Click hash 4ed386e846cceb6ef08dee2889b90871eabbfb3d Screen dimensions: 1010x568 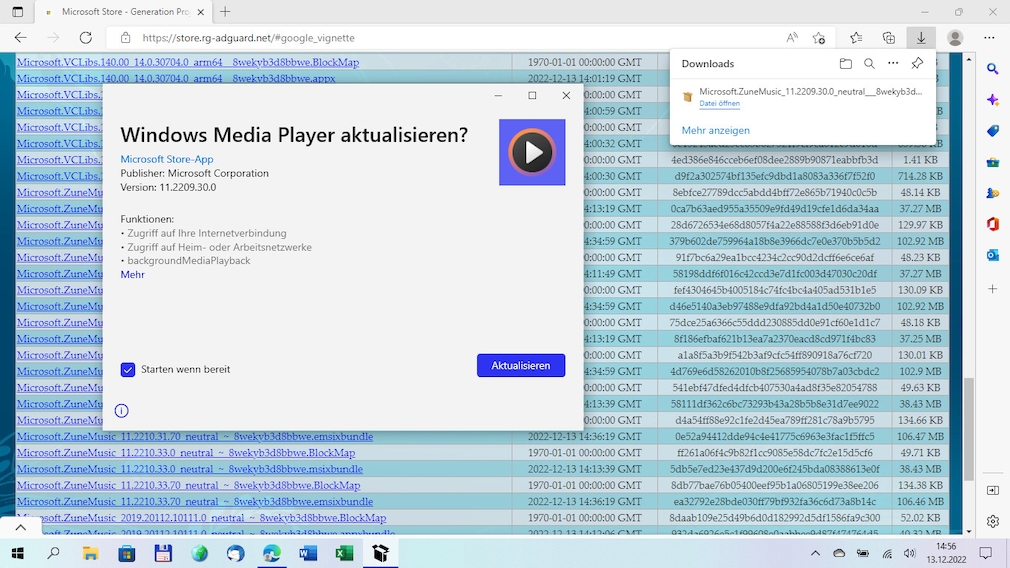[774, 160]
